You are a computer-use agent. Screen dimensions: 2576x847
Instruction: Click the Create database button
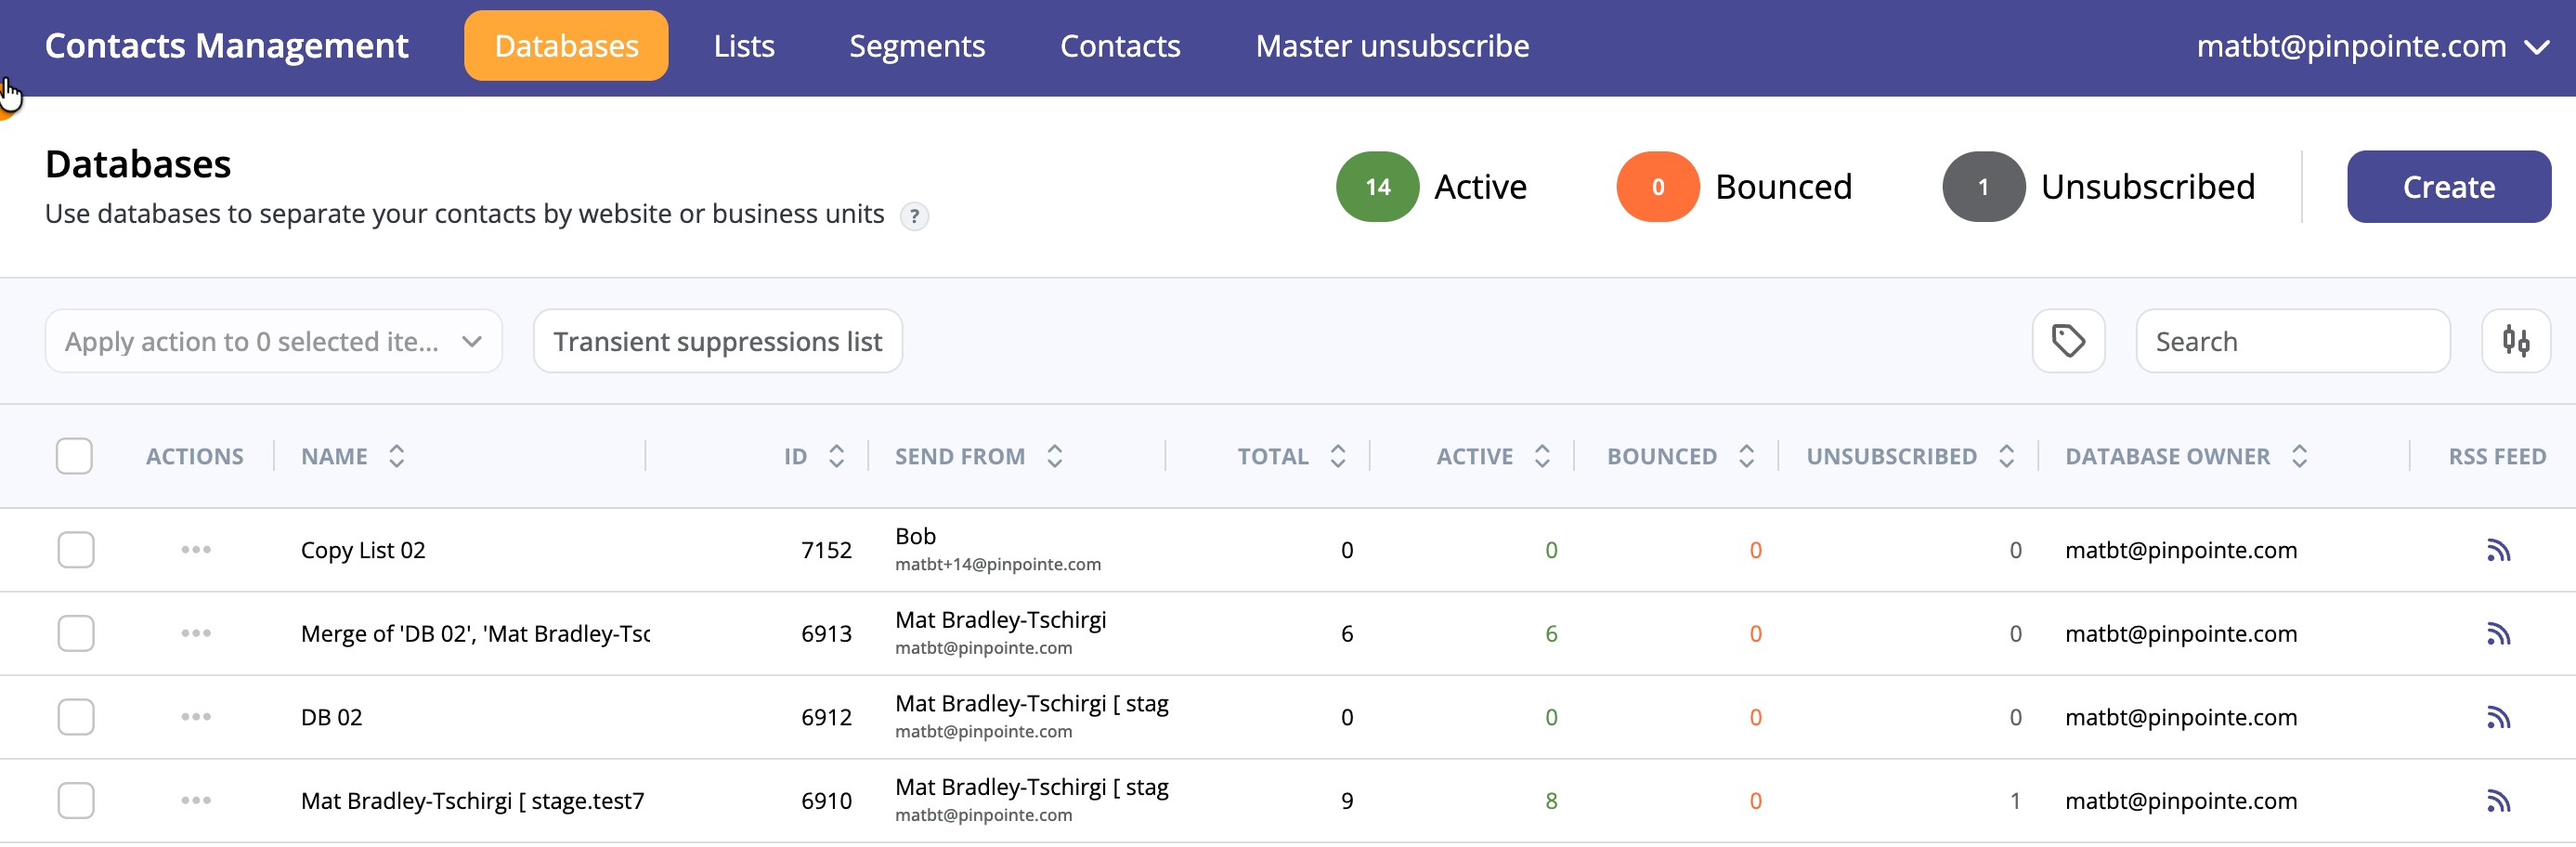(2449, 187)
